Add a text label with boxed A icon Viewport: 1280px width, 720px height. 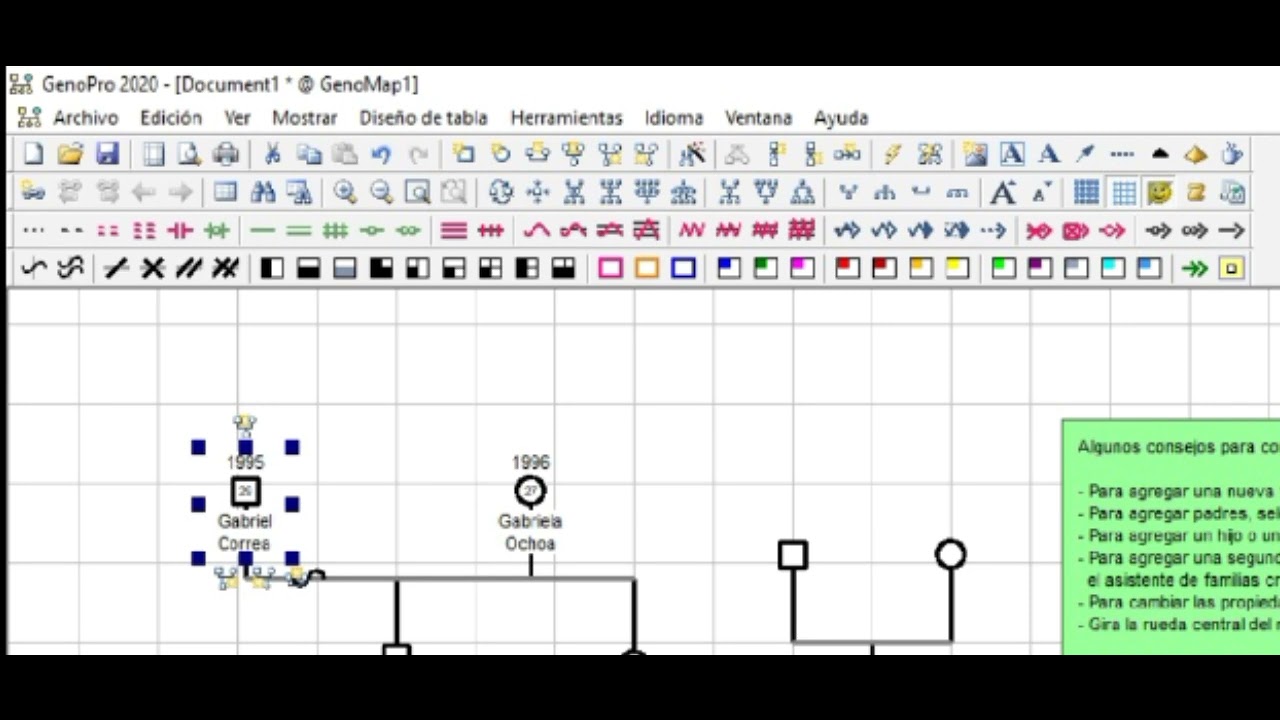pyautogui.click(x=1012, y=154)
